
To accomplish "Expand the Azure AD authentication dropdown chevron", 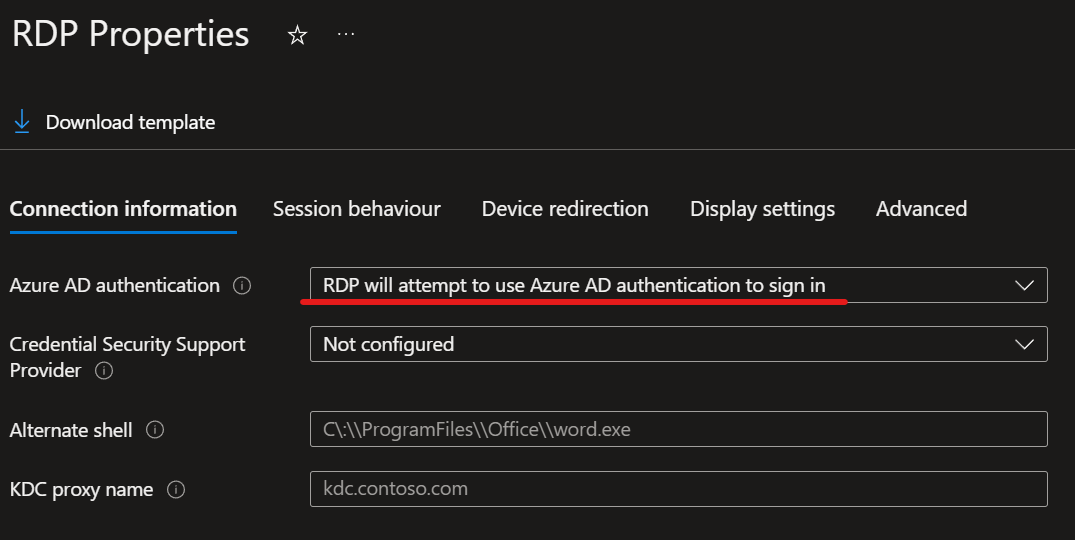I will [1024, 285].
